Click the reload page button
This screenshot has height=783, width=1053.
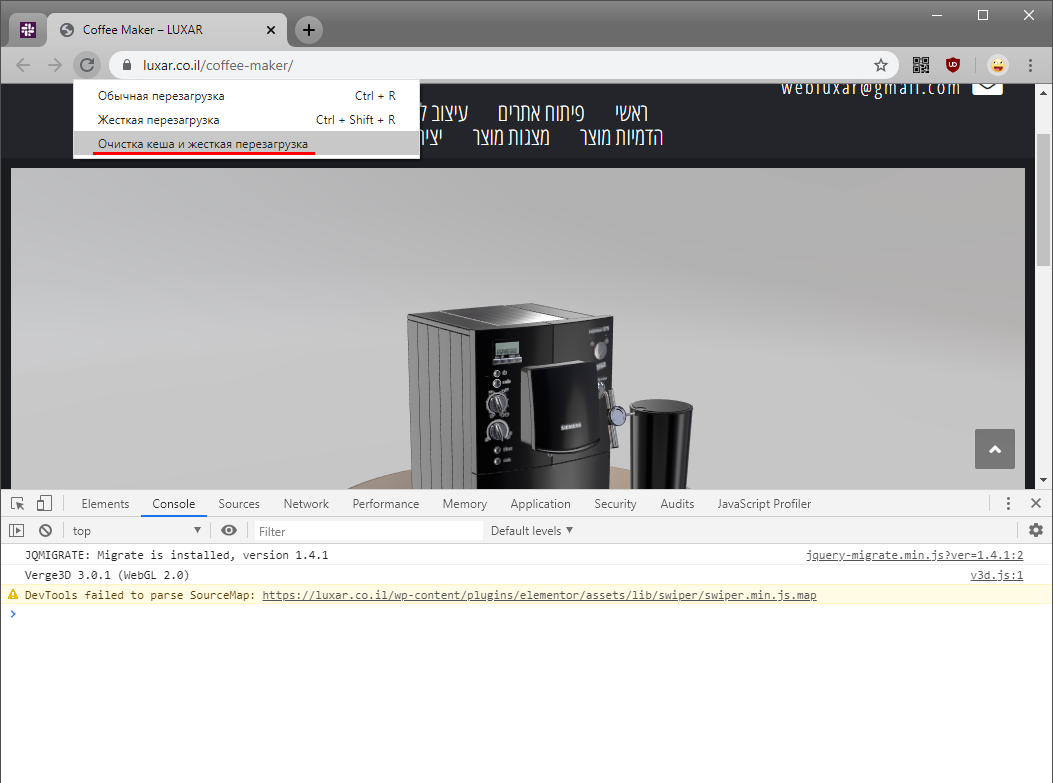click(x=87, y=65)
